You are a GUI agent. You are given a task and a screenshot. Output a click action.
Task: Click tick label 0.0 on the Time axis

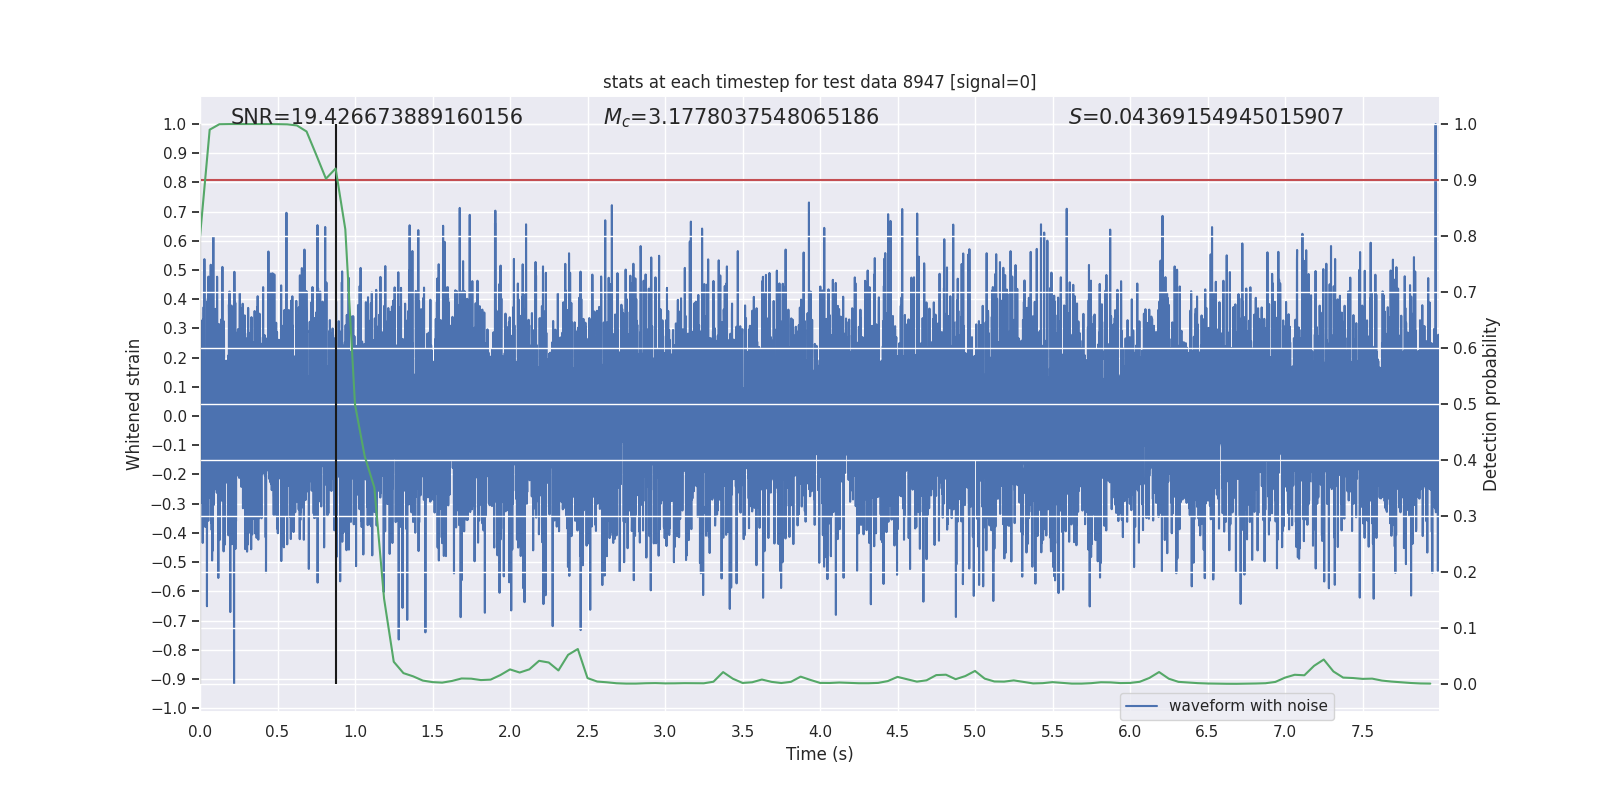200,731
